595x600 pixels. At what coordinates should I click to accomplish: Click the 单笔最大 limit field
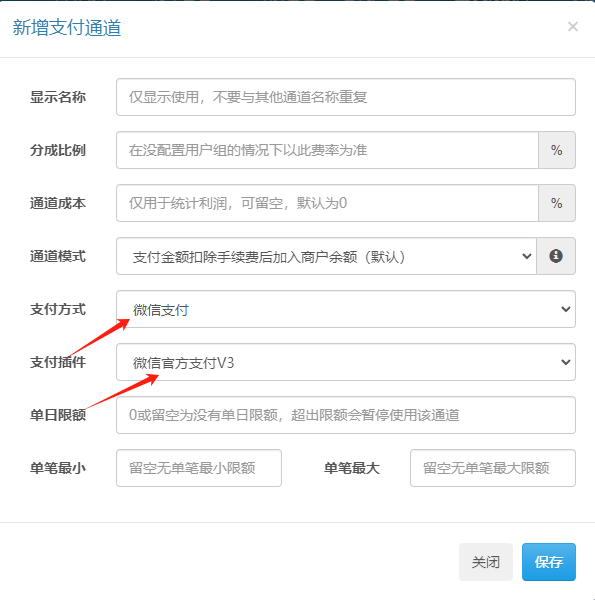point(493,468)
